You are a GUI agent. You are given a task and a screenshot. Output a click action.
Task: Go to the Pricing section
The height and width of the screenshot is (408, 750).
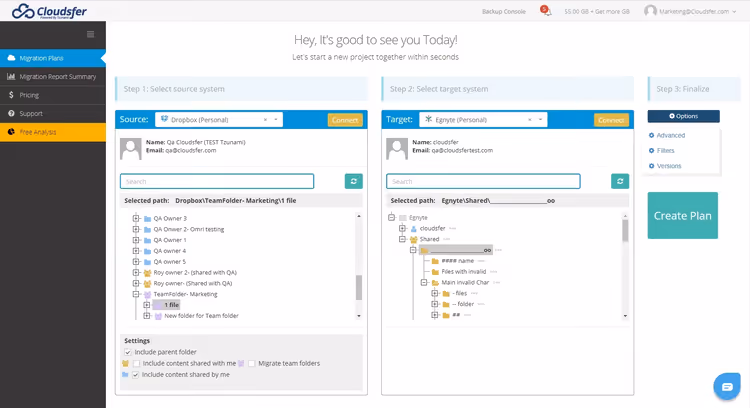point(53,95)
